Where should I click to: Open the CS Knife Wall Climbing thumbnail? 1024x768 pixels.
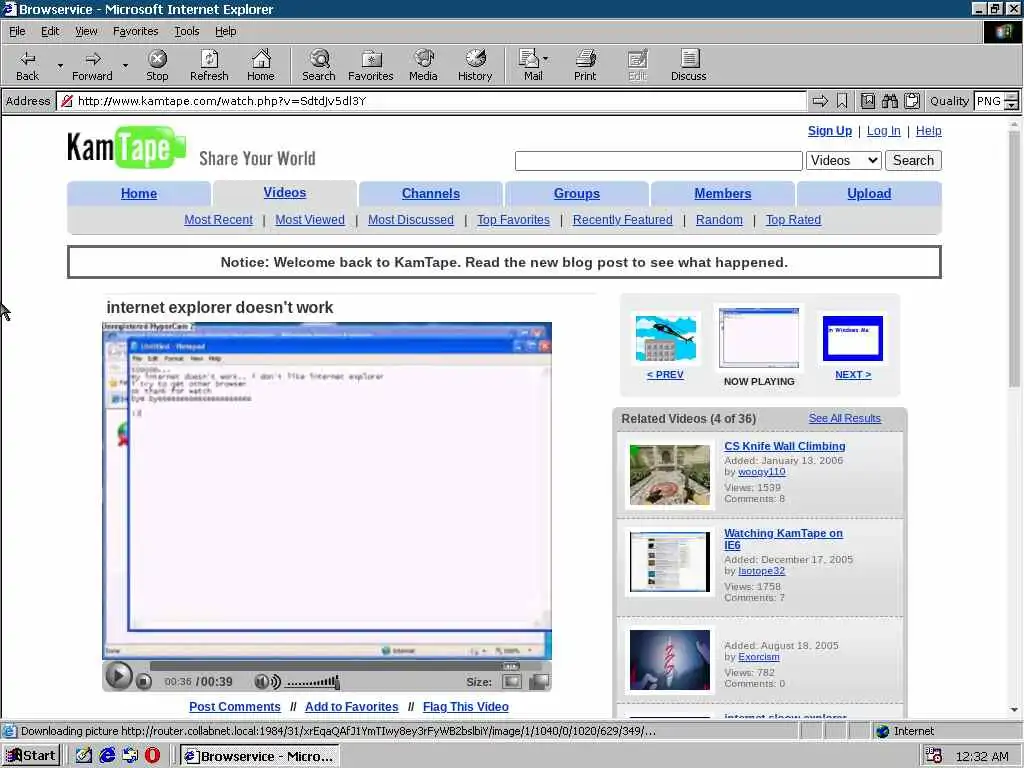tap(669, 475)
